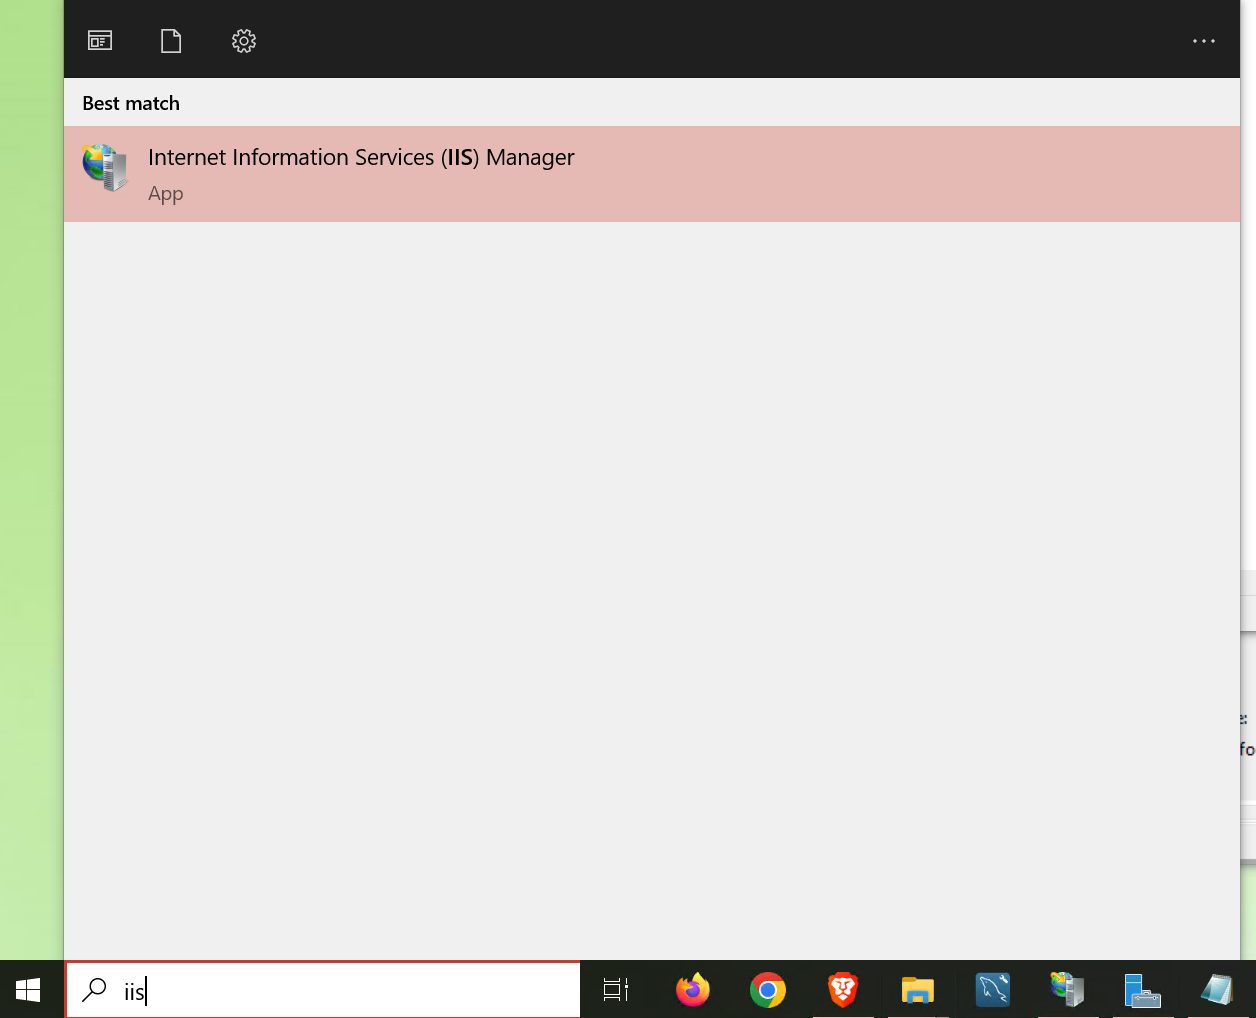Viewport: 1256px width, 1018px height.
Task: Open Google Chrome from the taskbar
Action: [767, 989]
